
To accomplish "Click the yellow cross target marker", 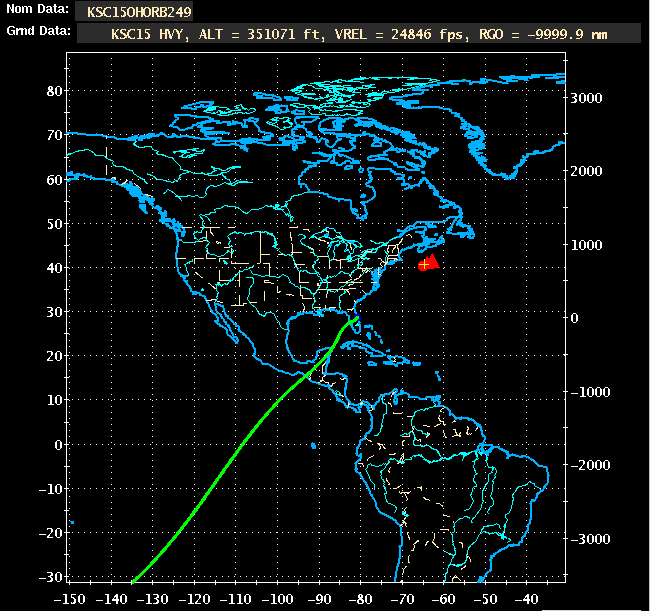I will [x=424, y=264].
